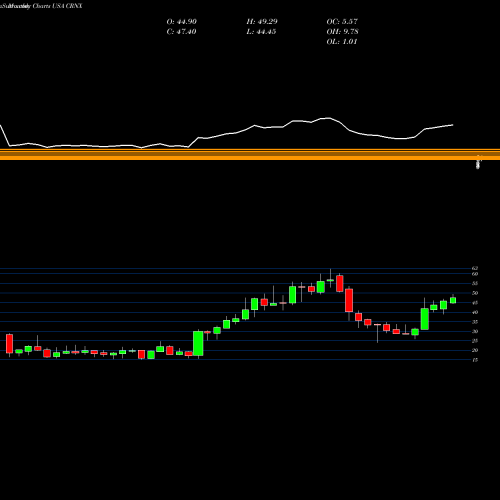Click the 15 price axis label

[x=475, y=360]
